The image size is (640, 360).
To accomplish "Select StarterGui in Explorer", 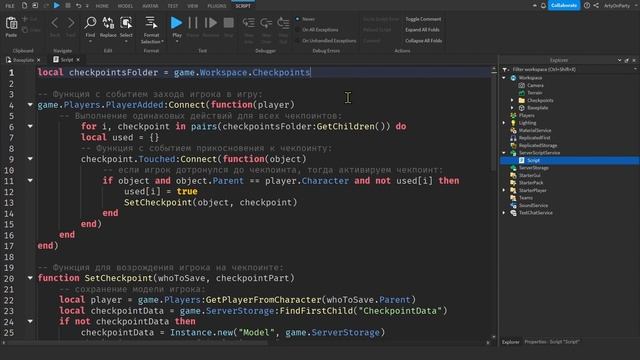I will 529,175.
